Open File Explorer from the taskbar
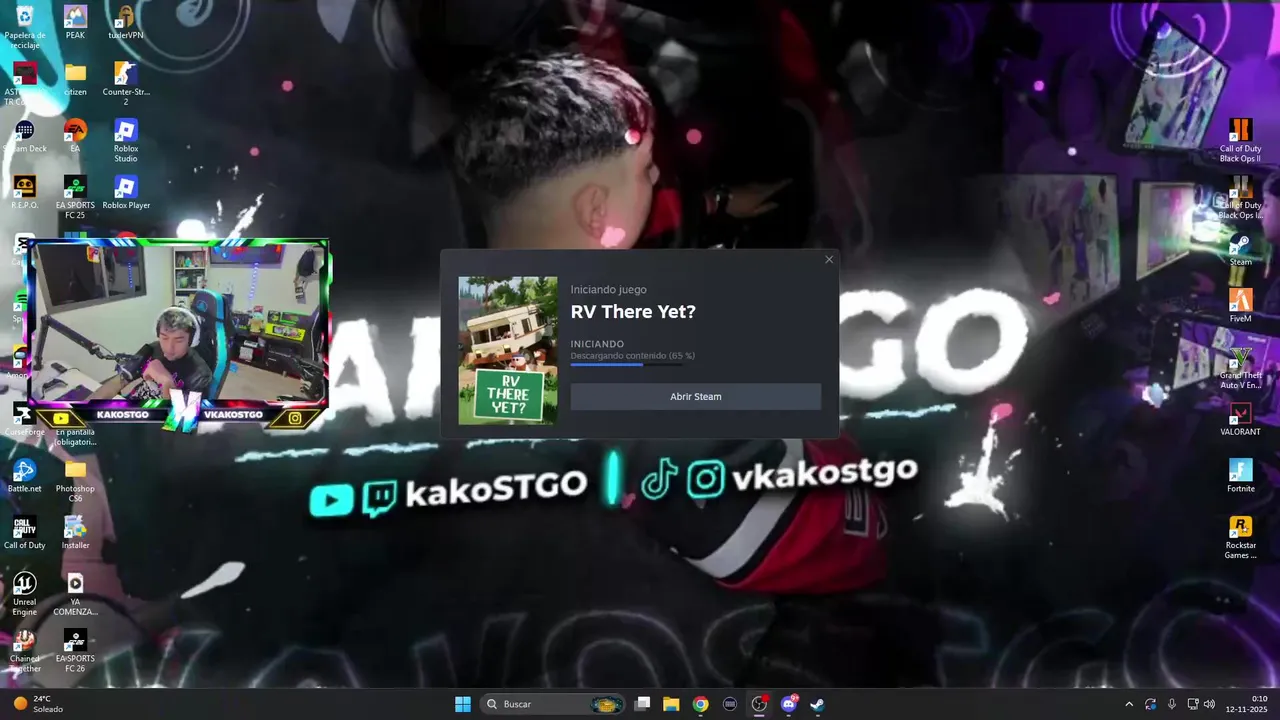 (x=671, y=704)
